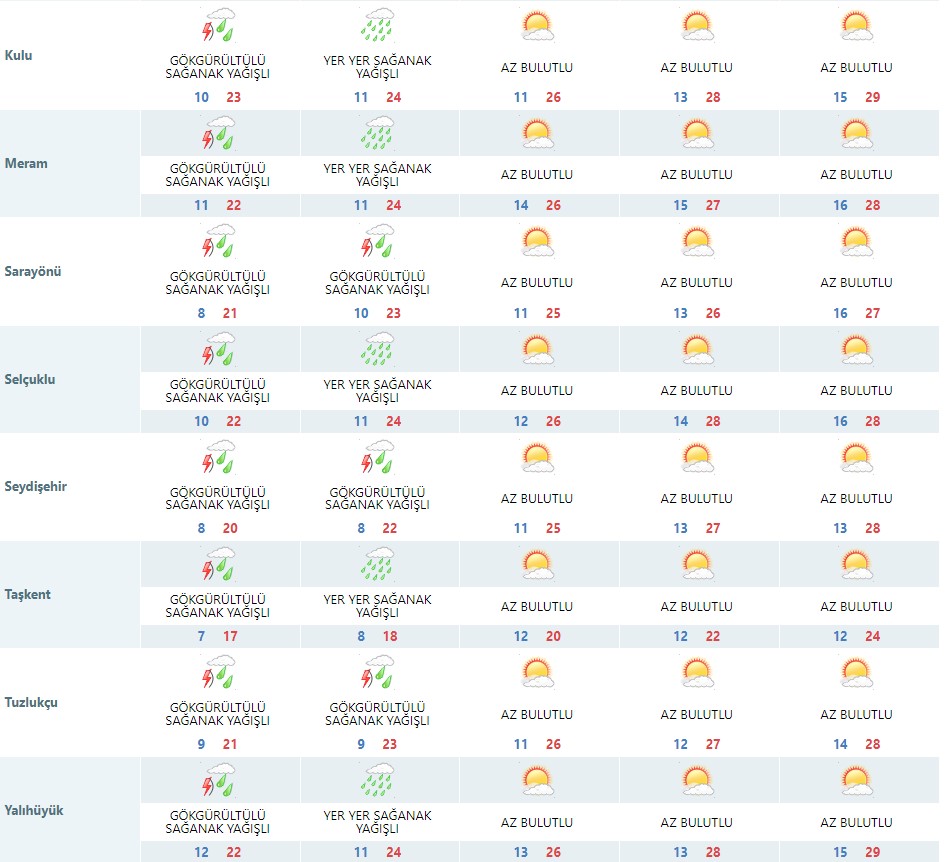This screenshot has width=945, height=862.
Task: Click Kulu's high temperature 29
Action: pos(873,97)
